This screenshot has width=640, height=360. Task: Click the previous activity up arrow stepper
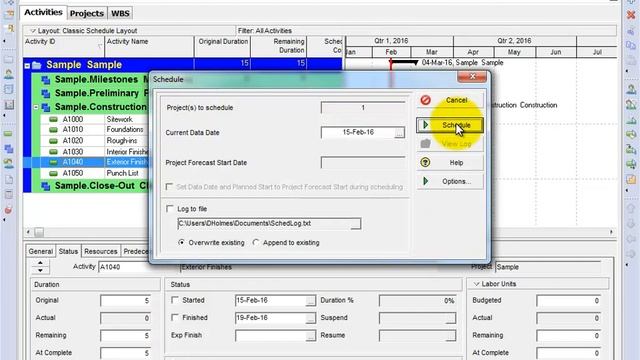pyautogui.click(x=40, y=263)
